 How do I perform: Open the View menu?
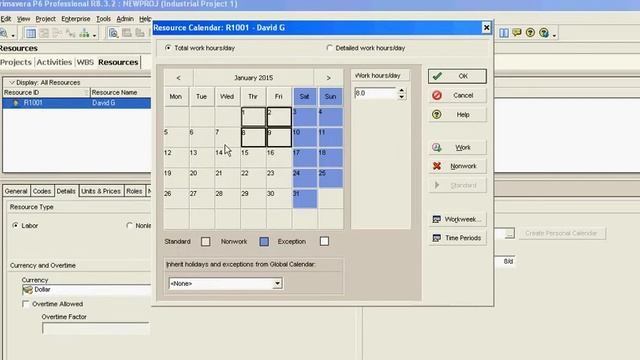[23, 19]
